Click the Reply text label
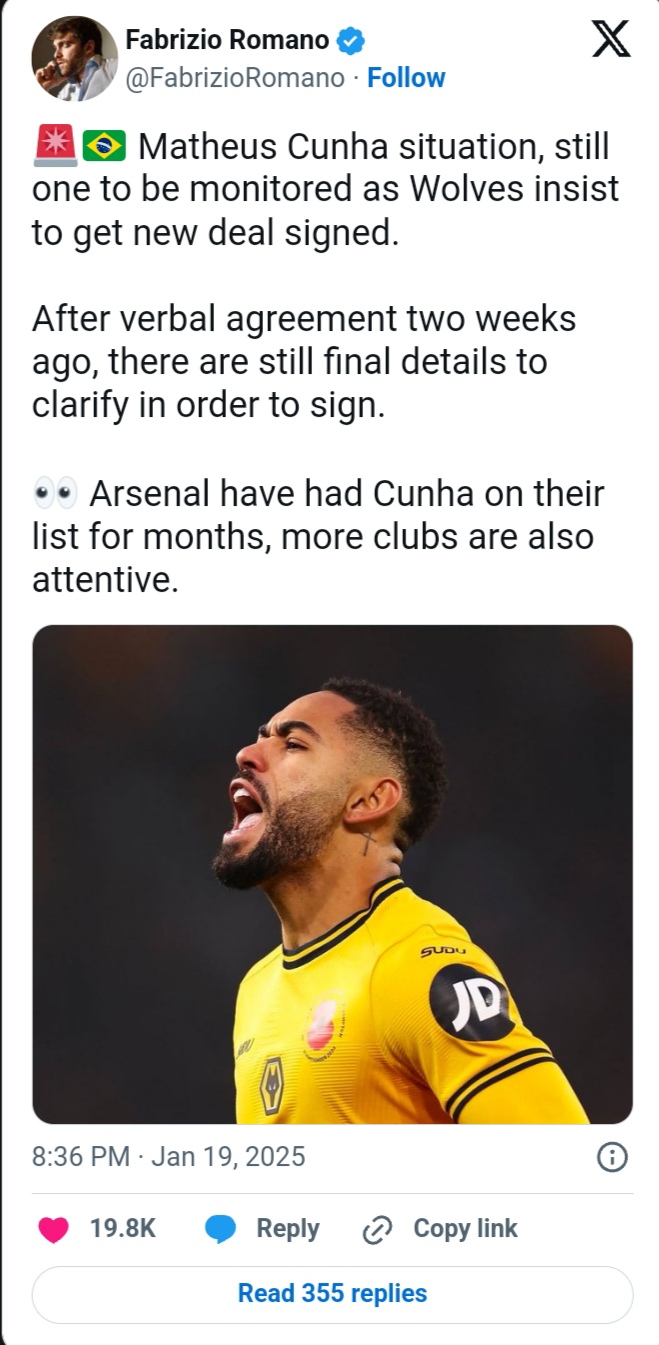 (287, 1229)
